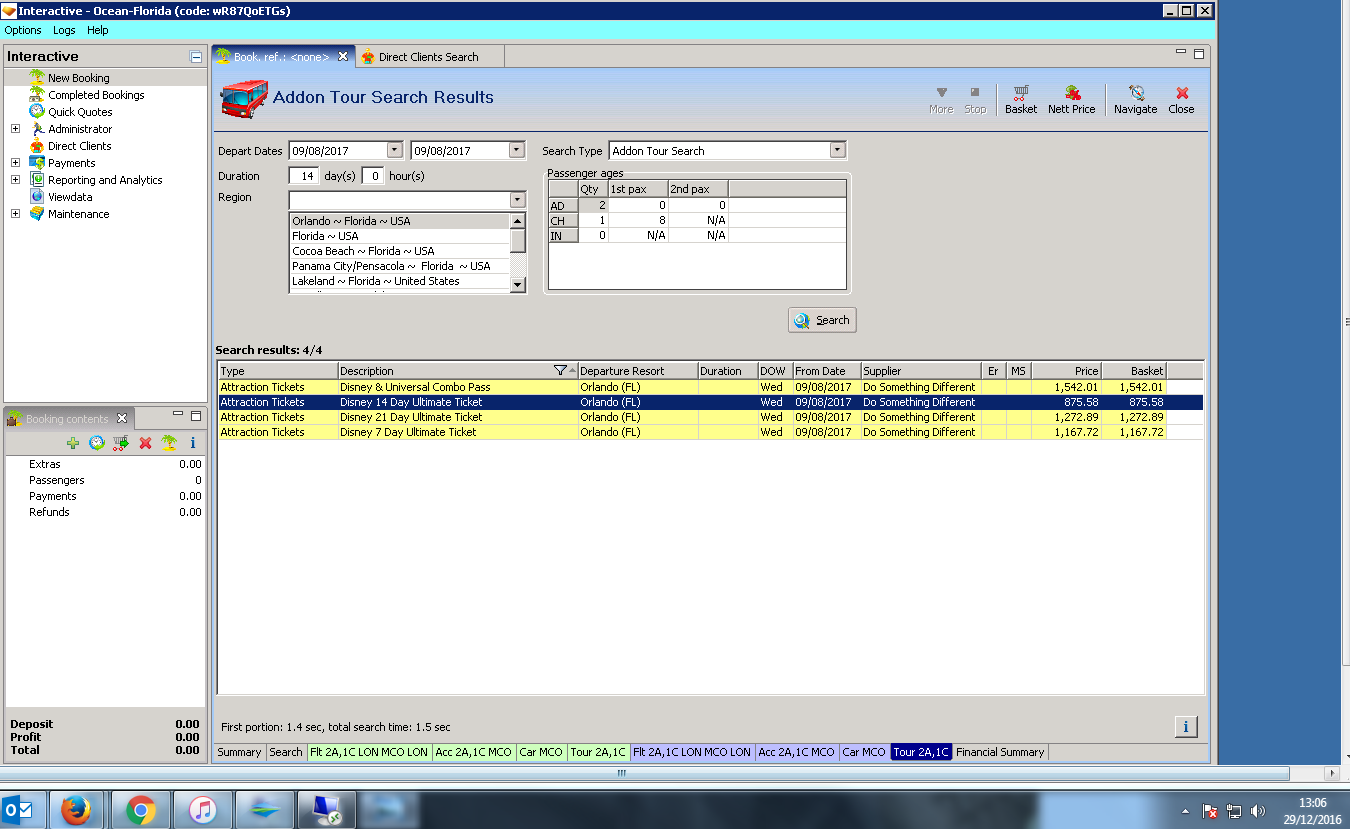Open the Basket from the toolbar
The image size is (1350, 829).
(1020, 99)
